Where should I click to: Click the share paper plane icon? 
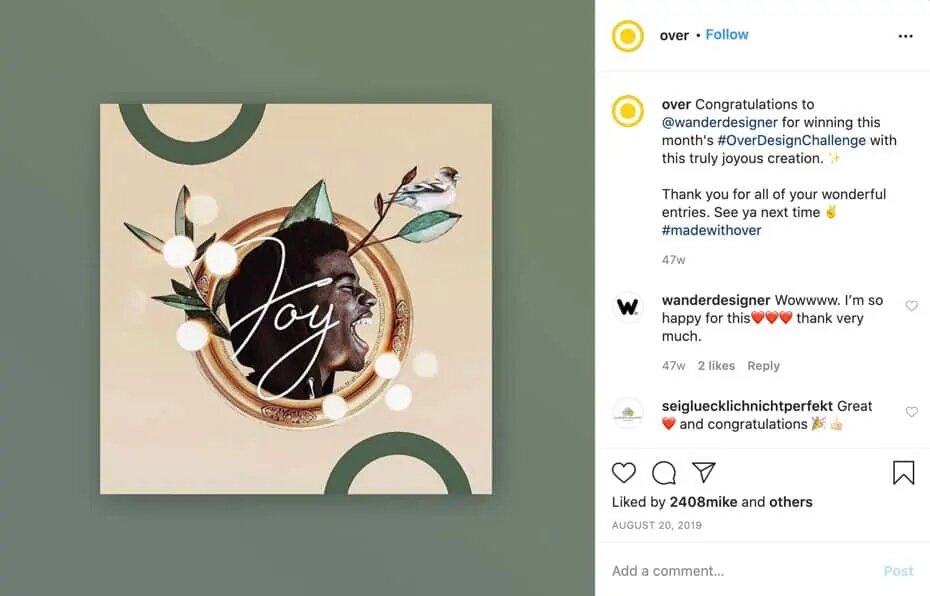coord(704,472)
